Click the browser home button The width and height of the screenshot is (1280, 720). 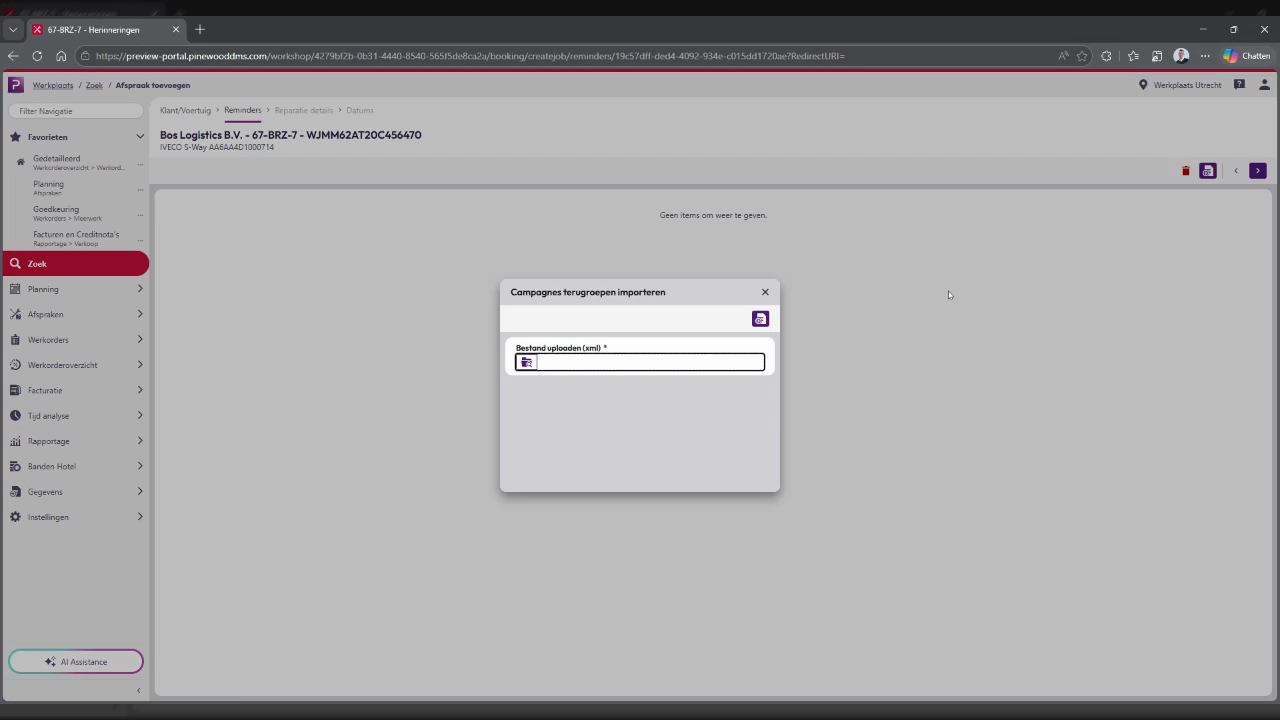(61, 56)
